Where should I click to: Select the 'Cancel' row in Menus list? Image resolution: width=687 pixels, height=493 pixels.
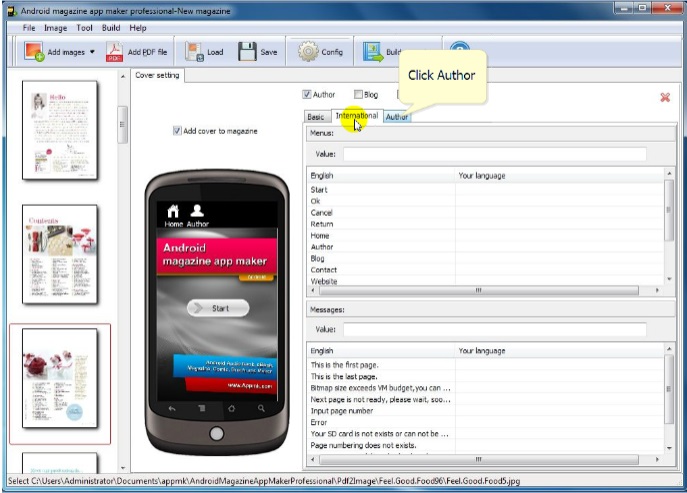click(x=485, y=213)
